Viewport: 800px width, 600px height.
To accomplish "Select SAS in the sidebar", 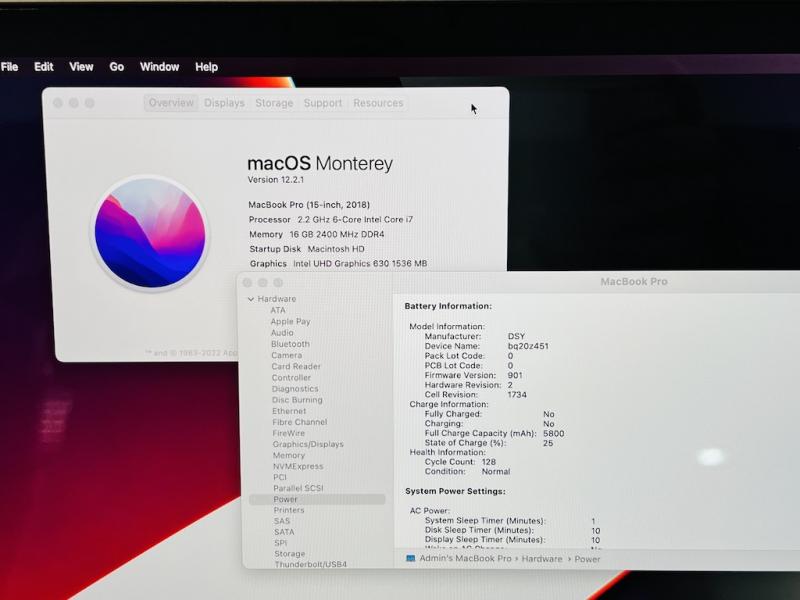I will pos(282,521).
